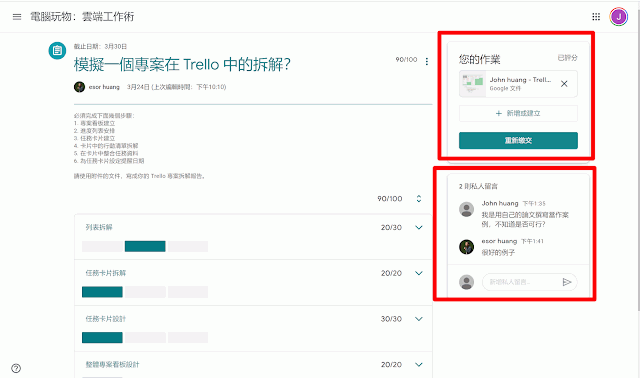Send the private comment
This screenshot has height=378, width=640.
pos(567,282)
